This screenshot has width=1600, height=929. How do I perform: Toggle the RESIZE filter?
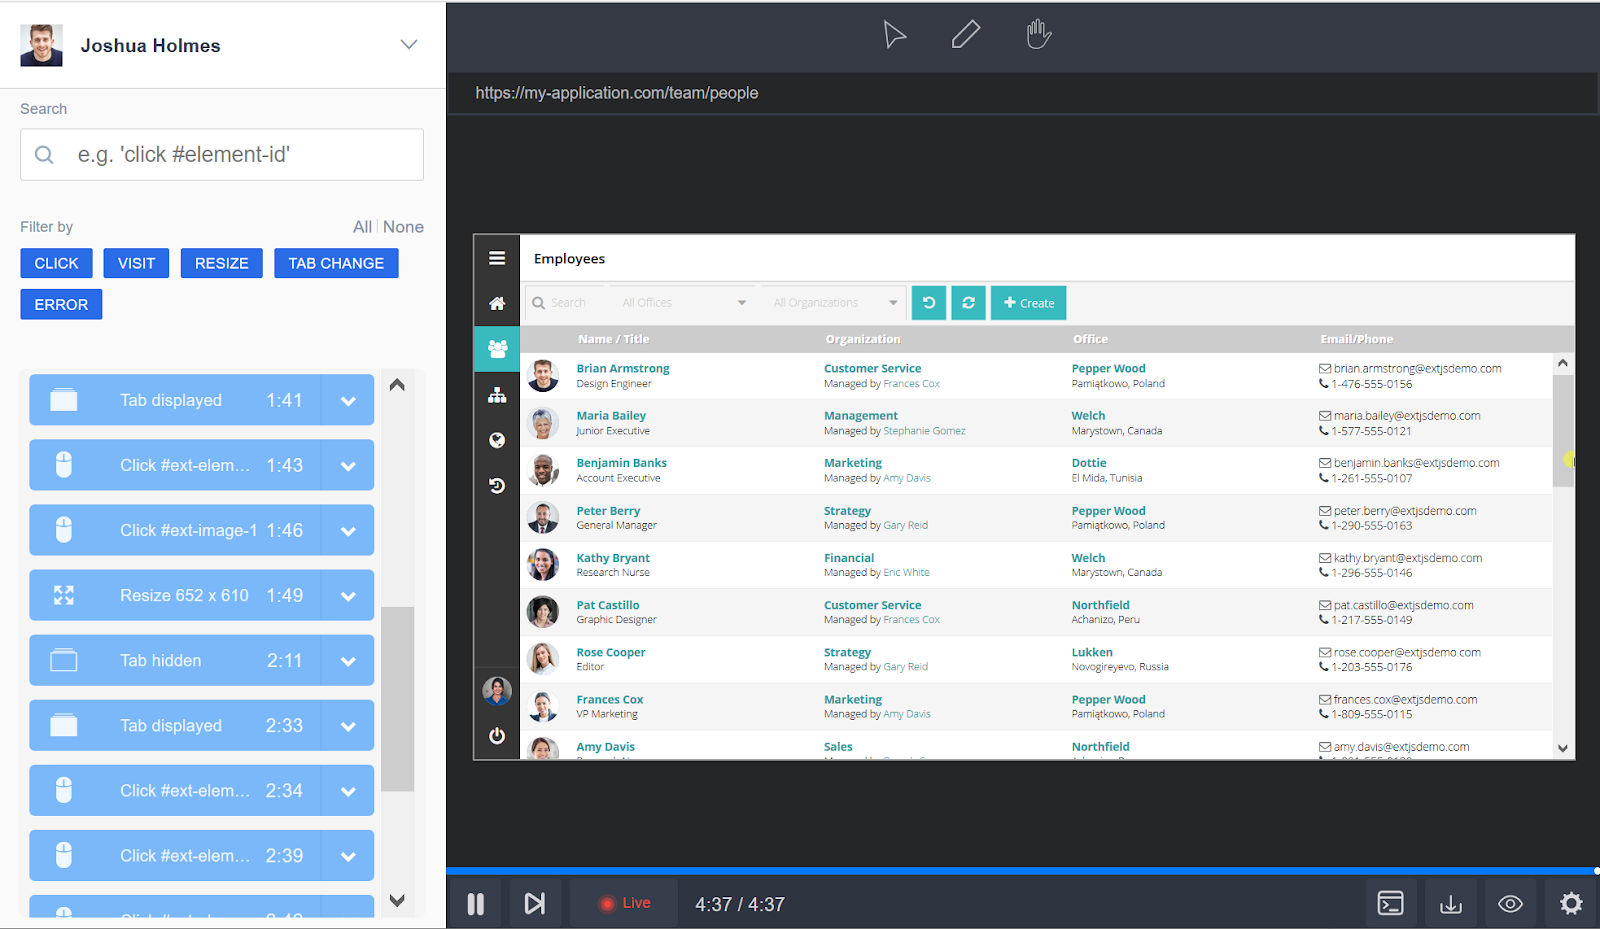pyautogui.click(x=221, y=263)
